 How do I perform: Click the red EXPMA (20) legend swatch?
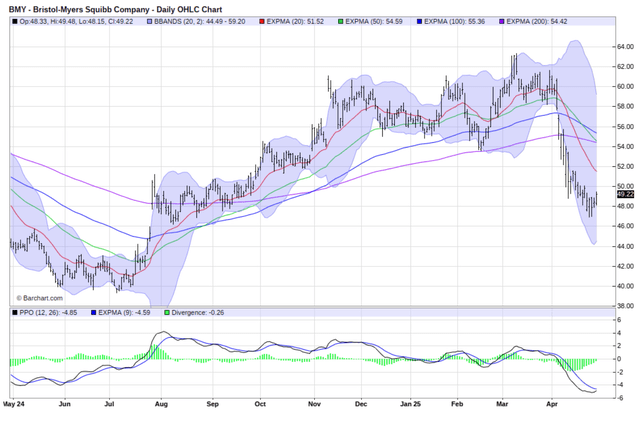tap(262, 22)
